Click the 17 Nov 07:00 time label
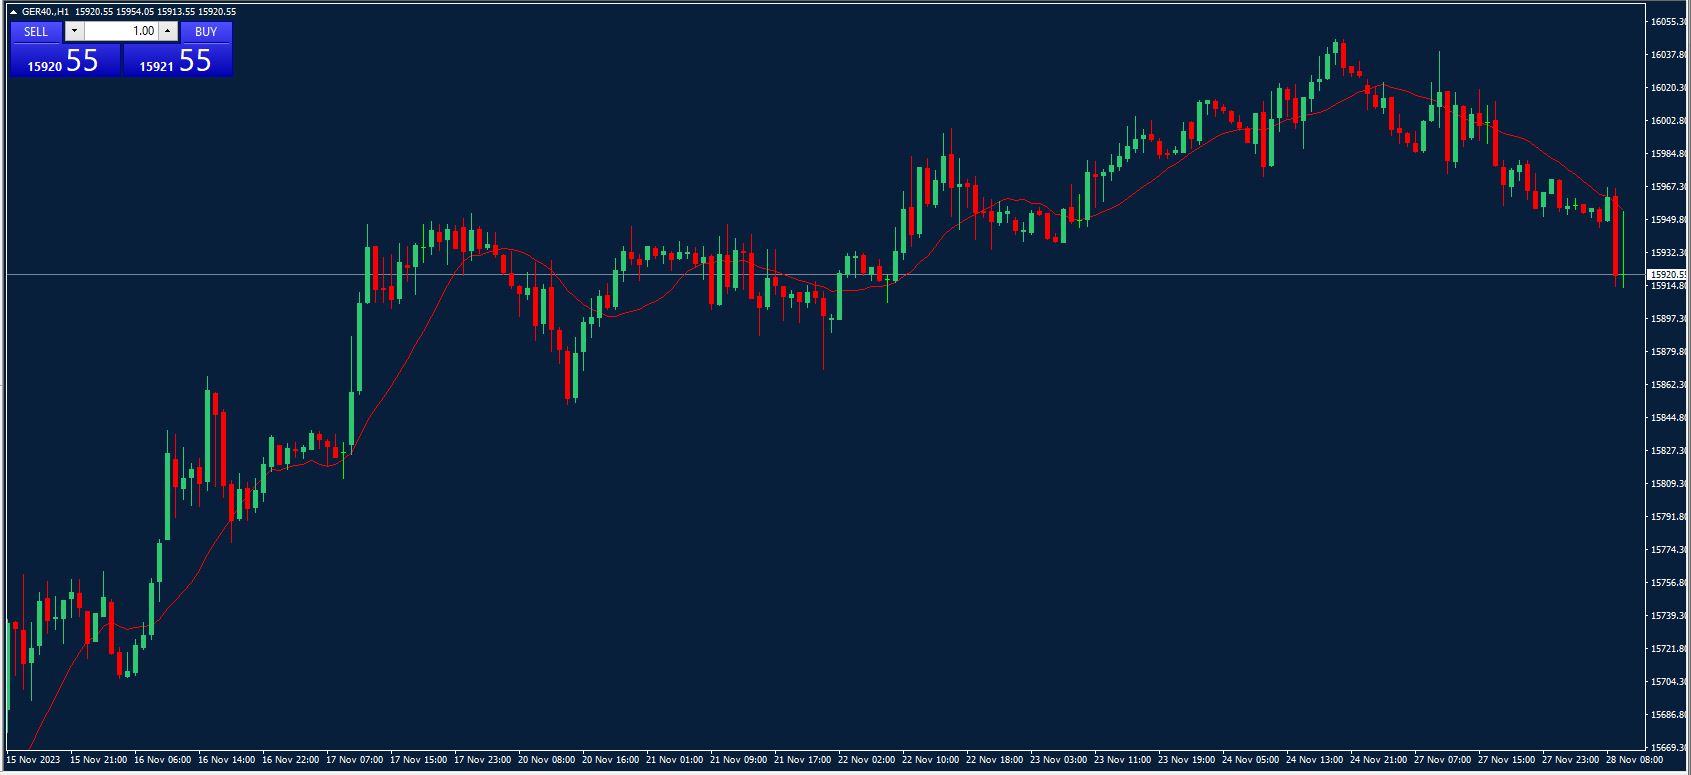 point(355,760)
